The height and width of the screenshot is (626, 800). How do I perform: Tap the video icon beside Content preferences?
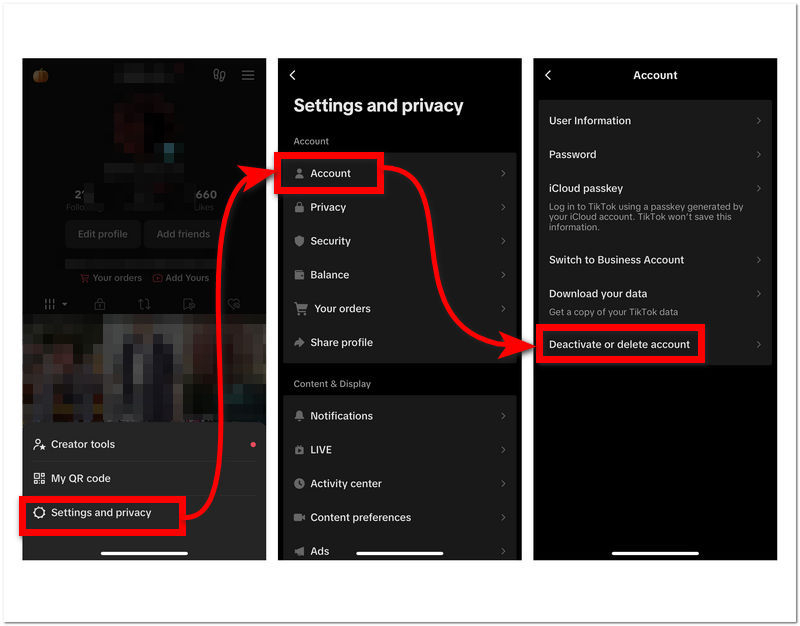pyautogui.click(x=299, y=517)
